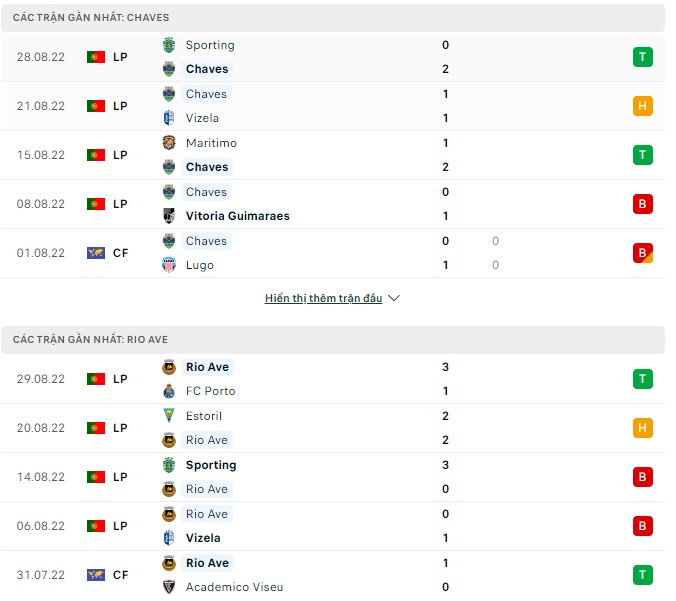Click red B badge for Chaves vs Lugo
Viewport: 676px width, 601px height.
point(643,253)
